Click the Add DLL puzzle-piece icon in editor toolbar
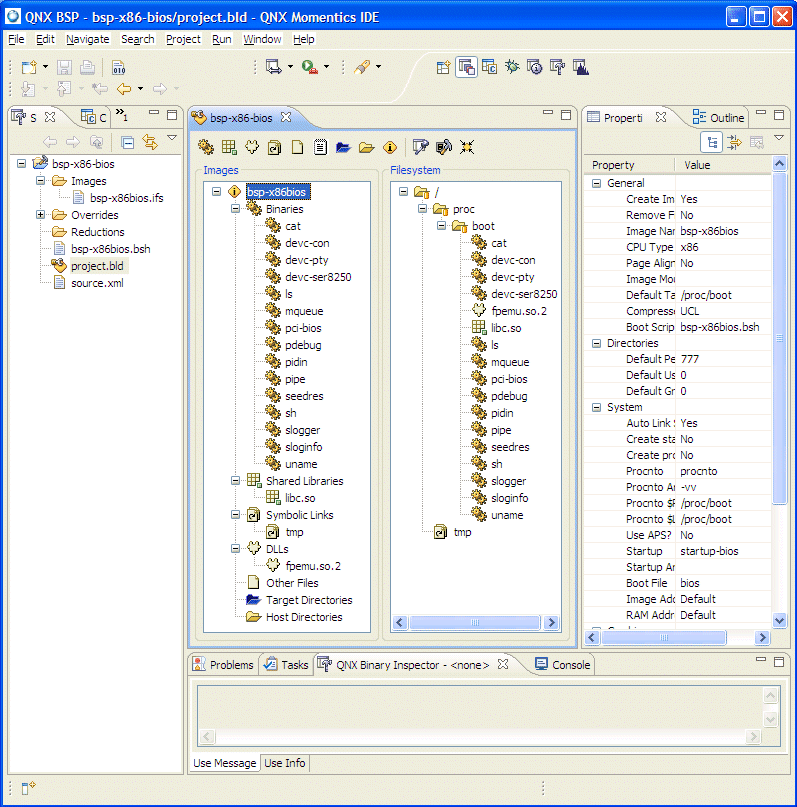 (252, 147)
